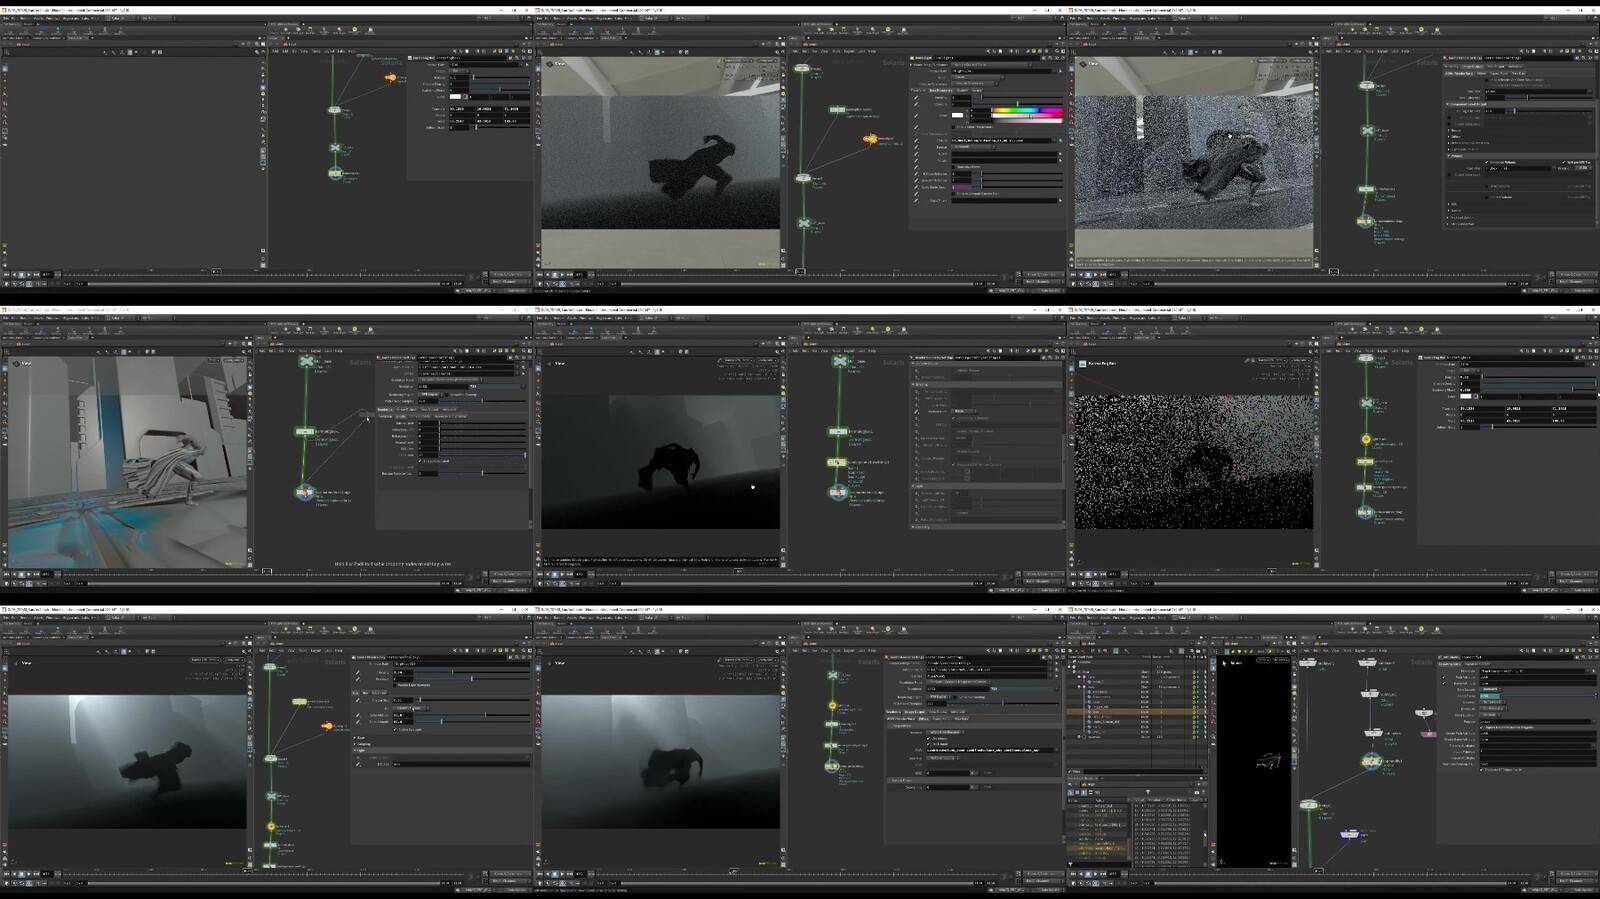This screenshot has height=899, width=1600.
Task: Click the pink node in the network graph
Action: point(1427,734)
